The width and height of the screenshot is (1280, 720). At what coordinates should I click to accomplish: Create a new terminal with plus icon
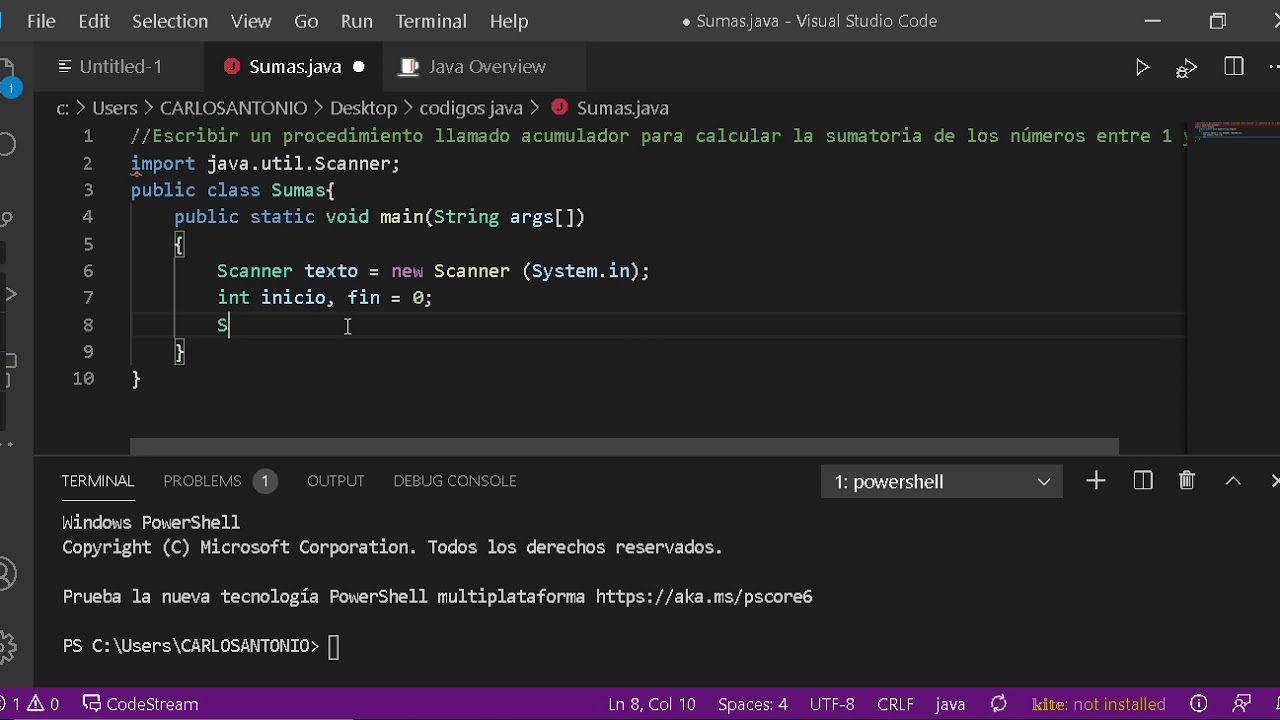(x=1096, y=481)
